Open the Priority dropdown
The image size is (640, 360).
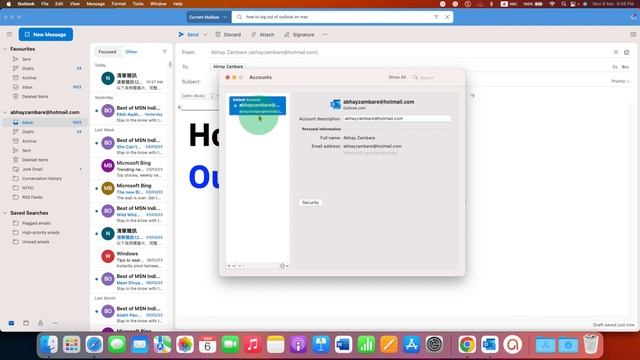click(x=620, y=81)
